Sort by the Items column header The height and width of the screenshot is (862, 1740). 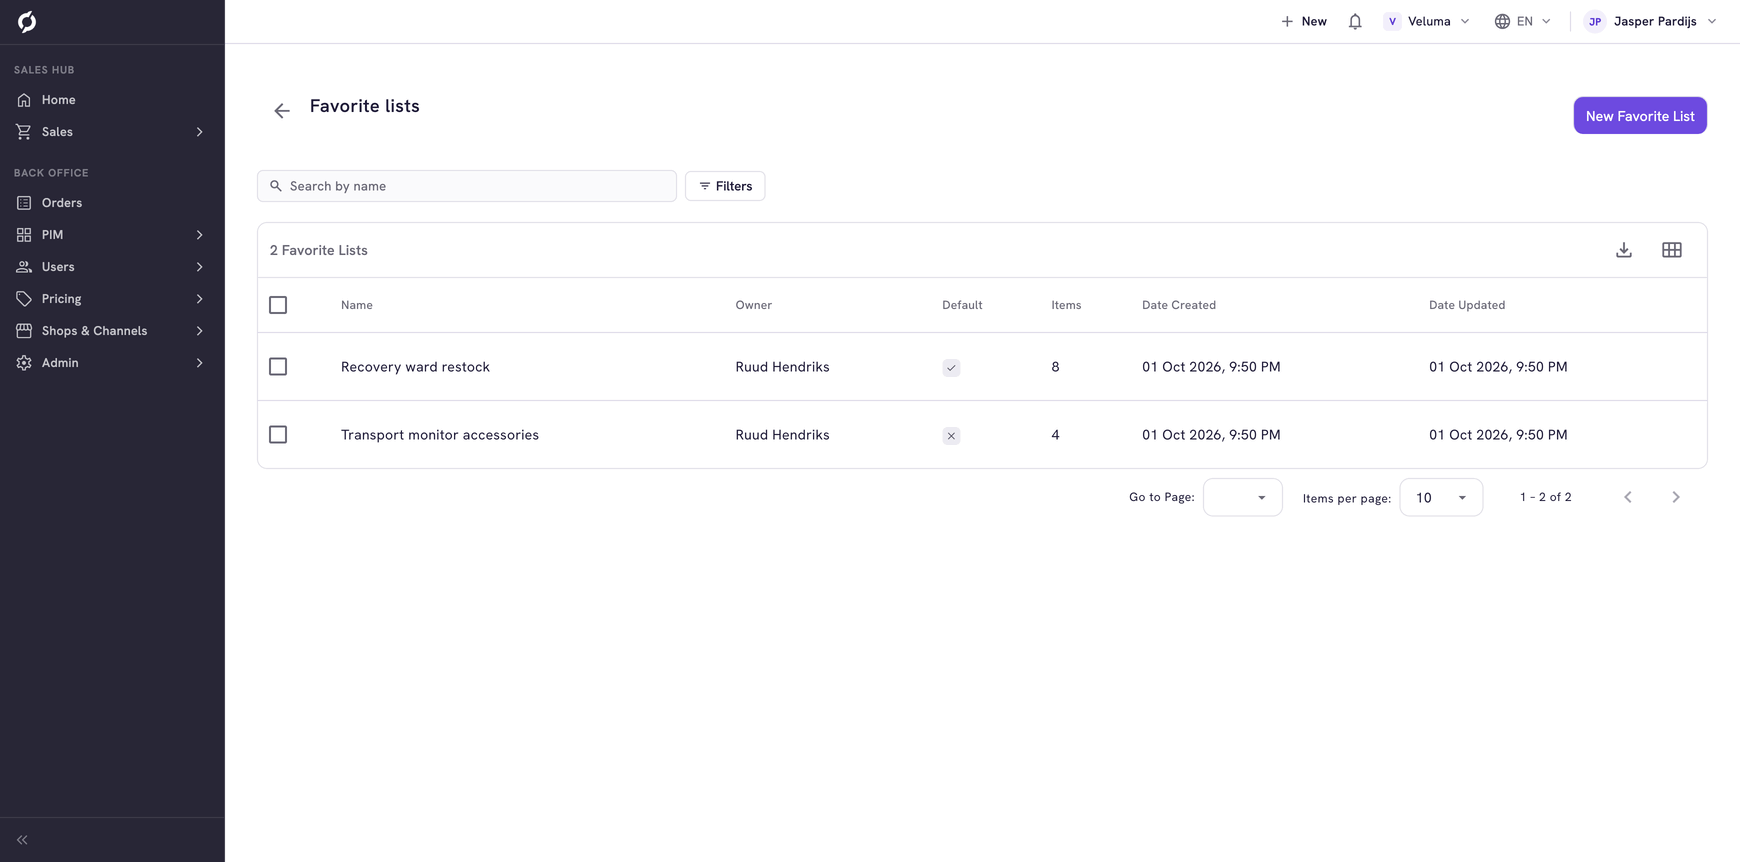click(1066, 305)
